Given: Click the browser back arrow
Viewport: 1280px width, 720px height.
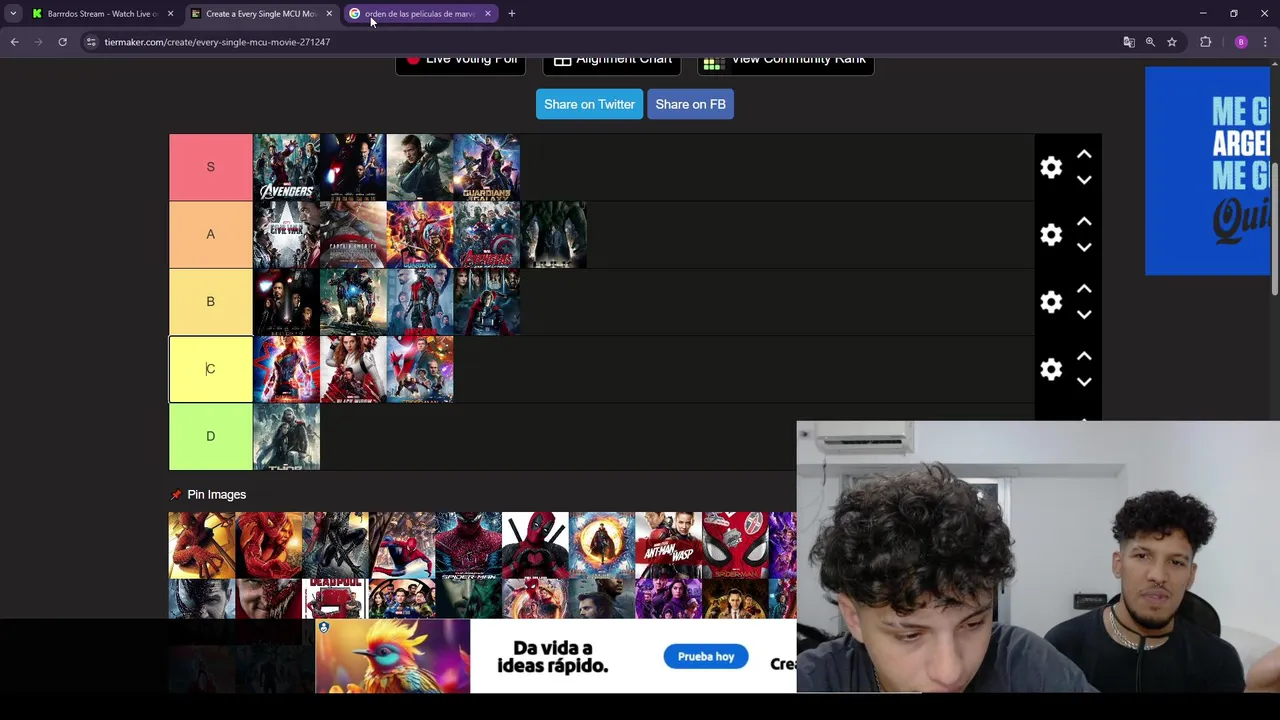Looking at the screenshot, I should tap(14, 42).
